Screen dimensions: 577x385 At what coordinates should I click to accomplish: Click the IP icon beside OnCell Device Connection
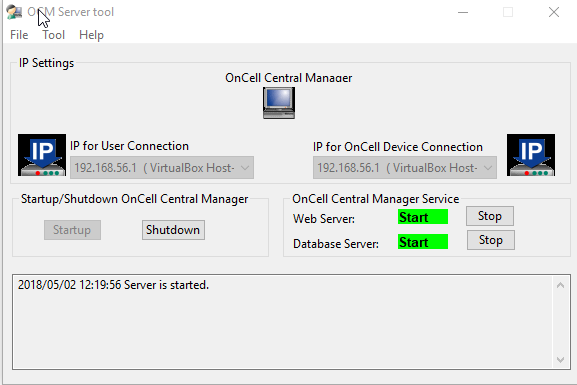click(531, 155)
